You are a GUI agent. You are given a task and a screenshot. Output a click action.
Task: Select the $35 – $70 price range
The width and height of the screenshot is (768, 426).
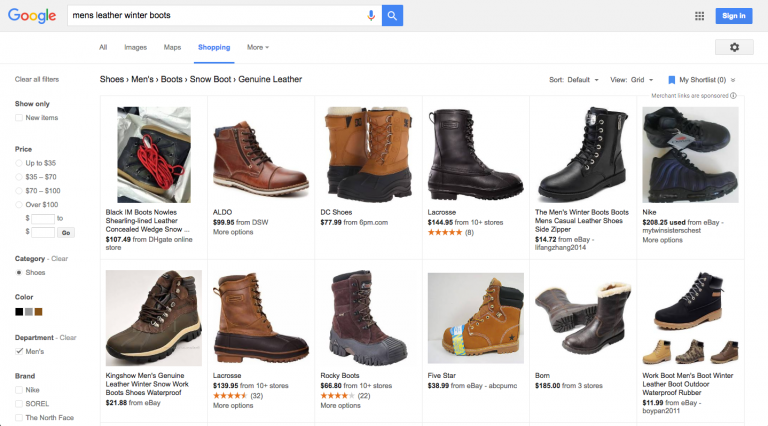point(19,176)
